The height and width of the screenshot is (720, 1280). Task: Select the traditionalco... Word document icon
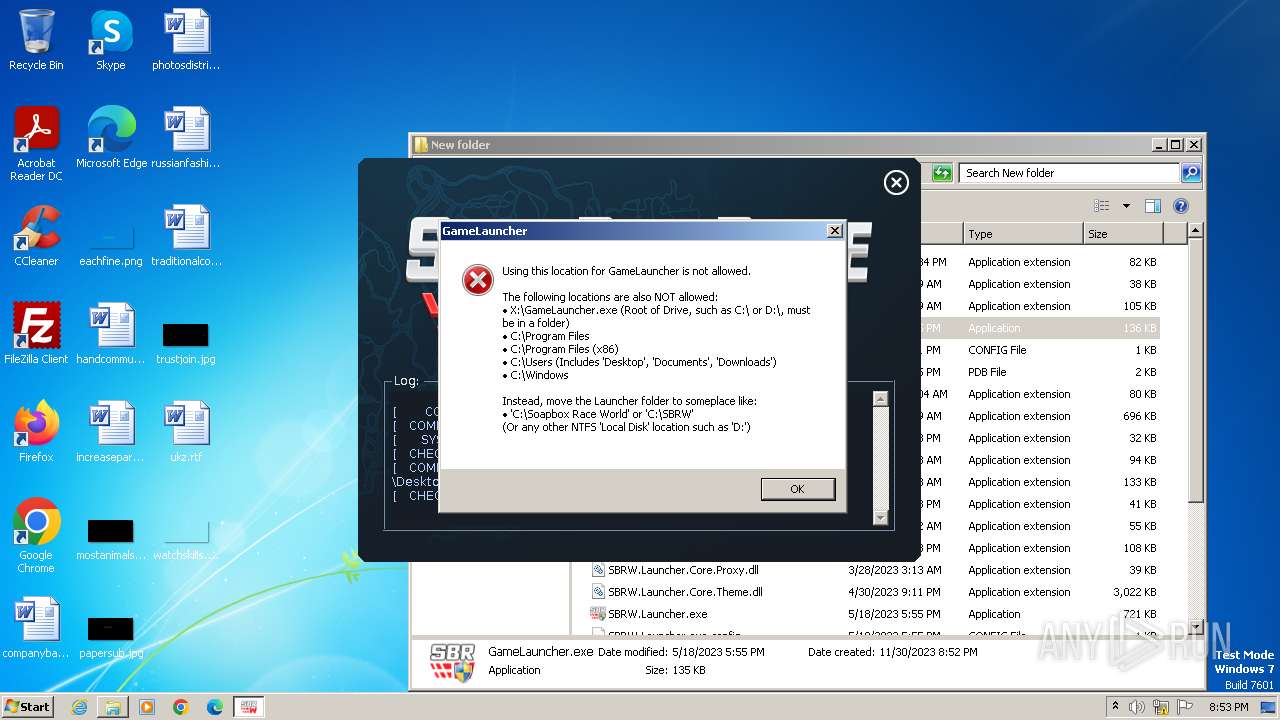pos(186,236)
